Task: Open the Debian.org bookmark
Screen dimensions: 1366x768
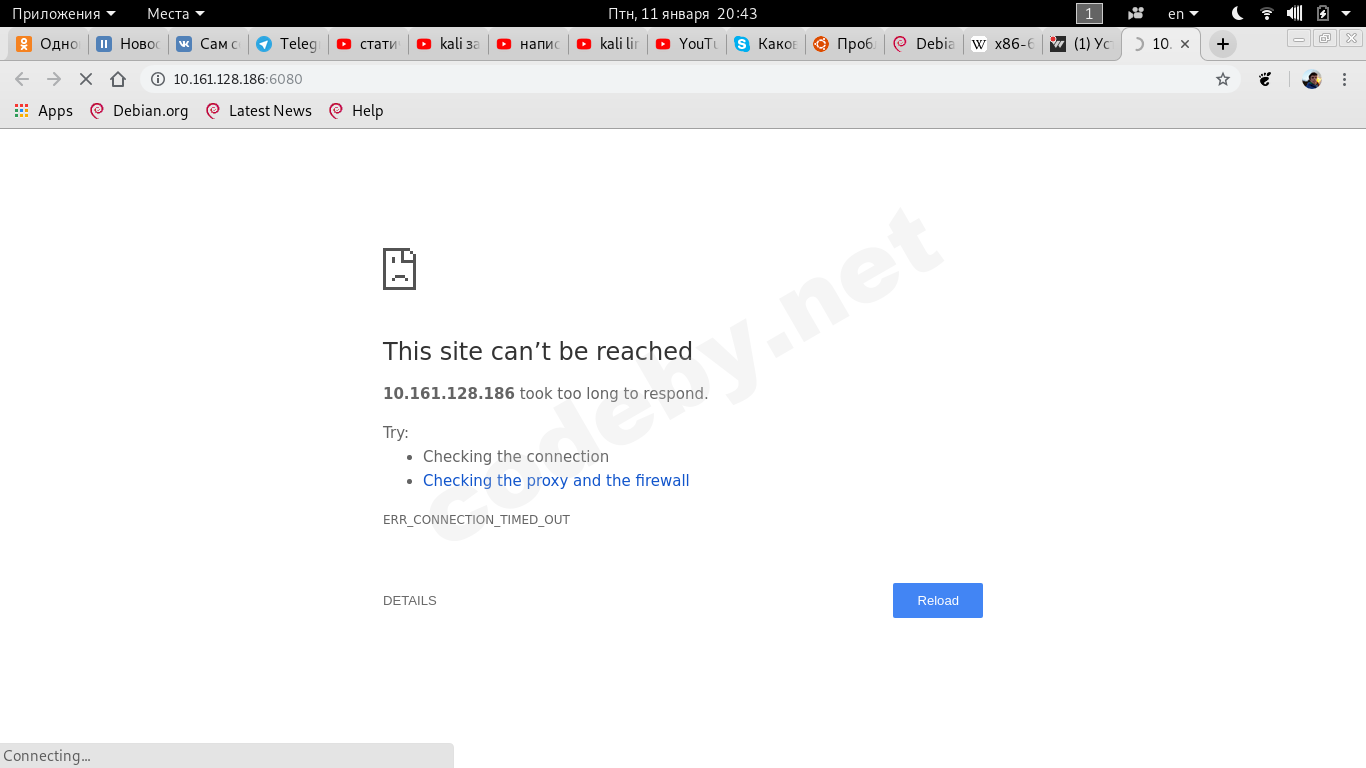Action: click(x=139, y=111)
